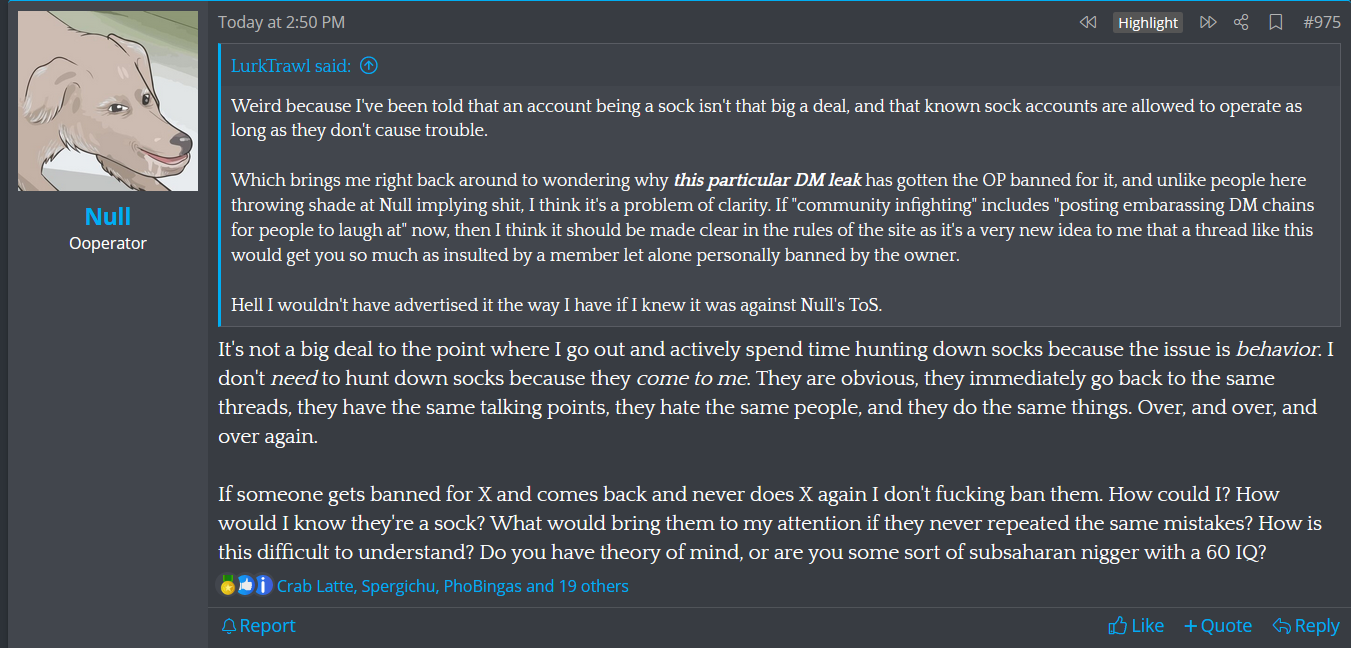Click the thumbs-up reaction icon
This screenshot has height=648, width=1351.
[246, 585]
